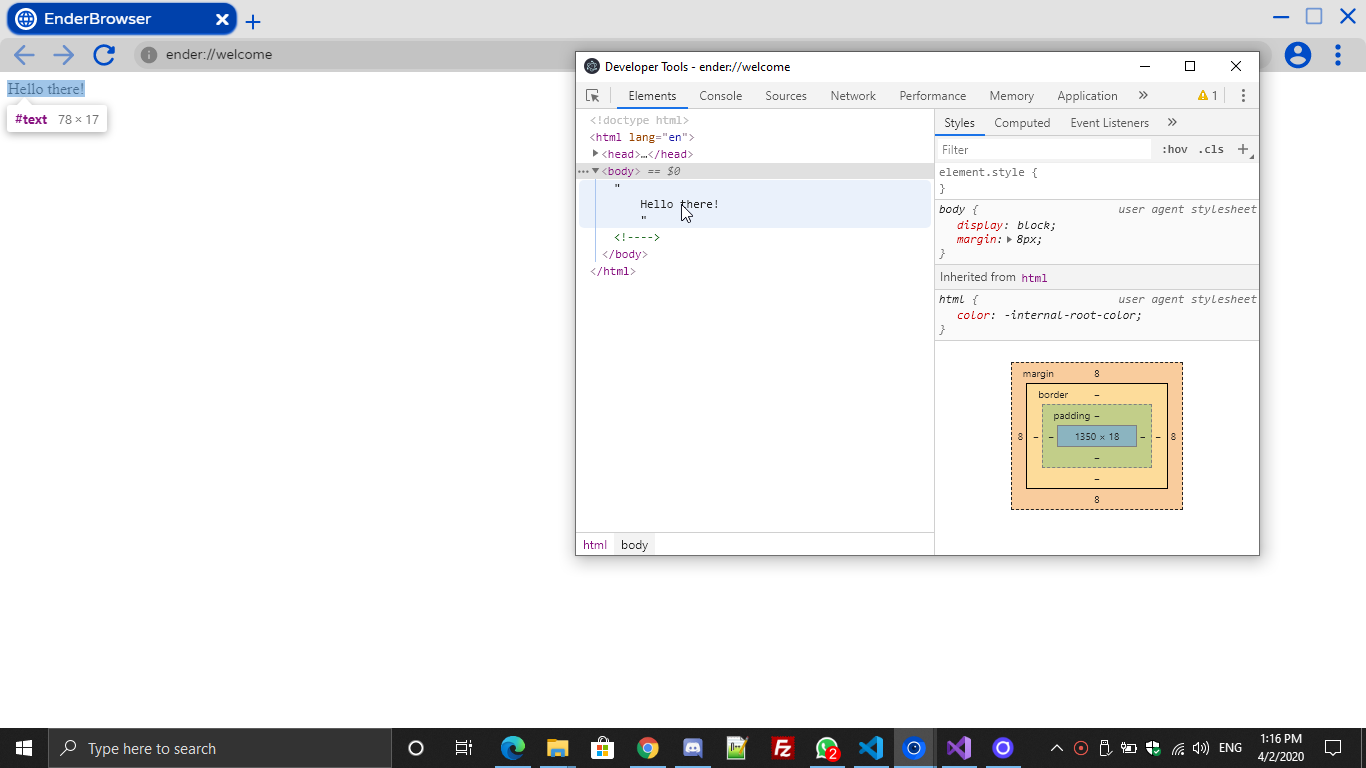Select the closing </html> tag

613,271
